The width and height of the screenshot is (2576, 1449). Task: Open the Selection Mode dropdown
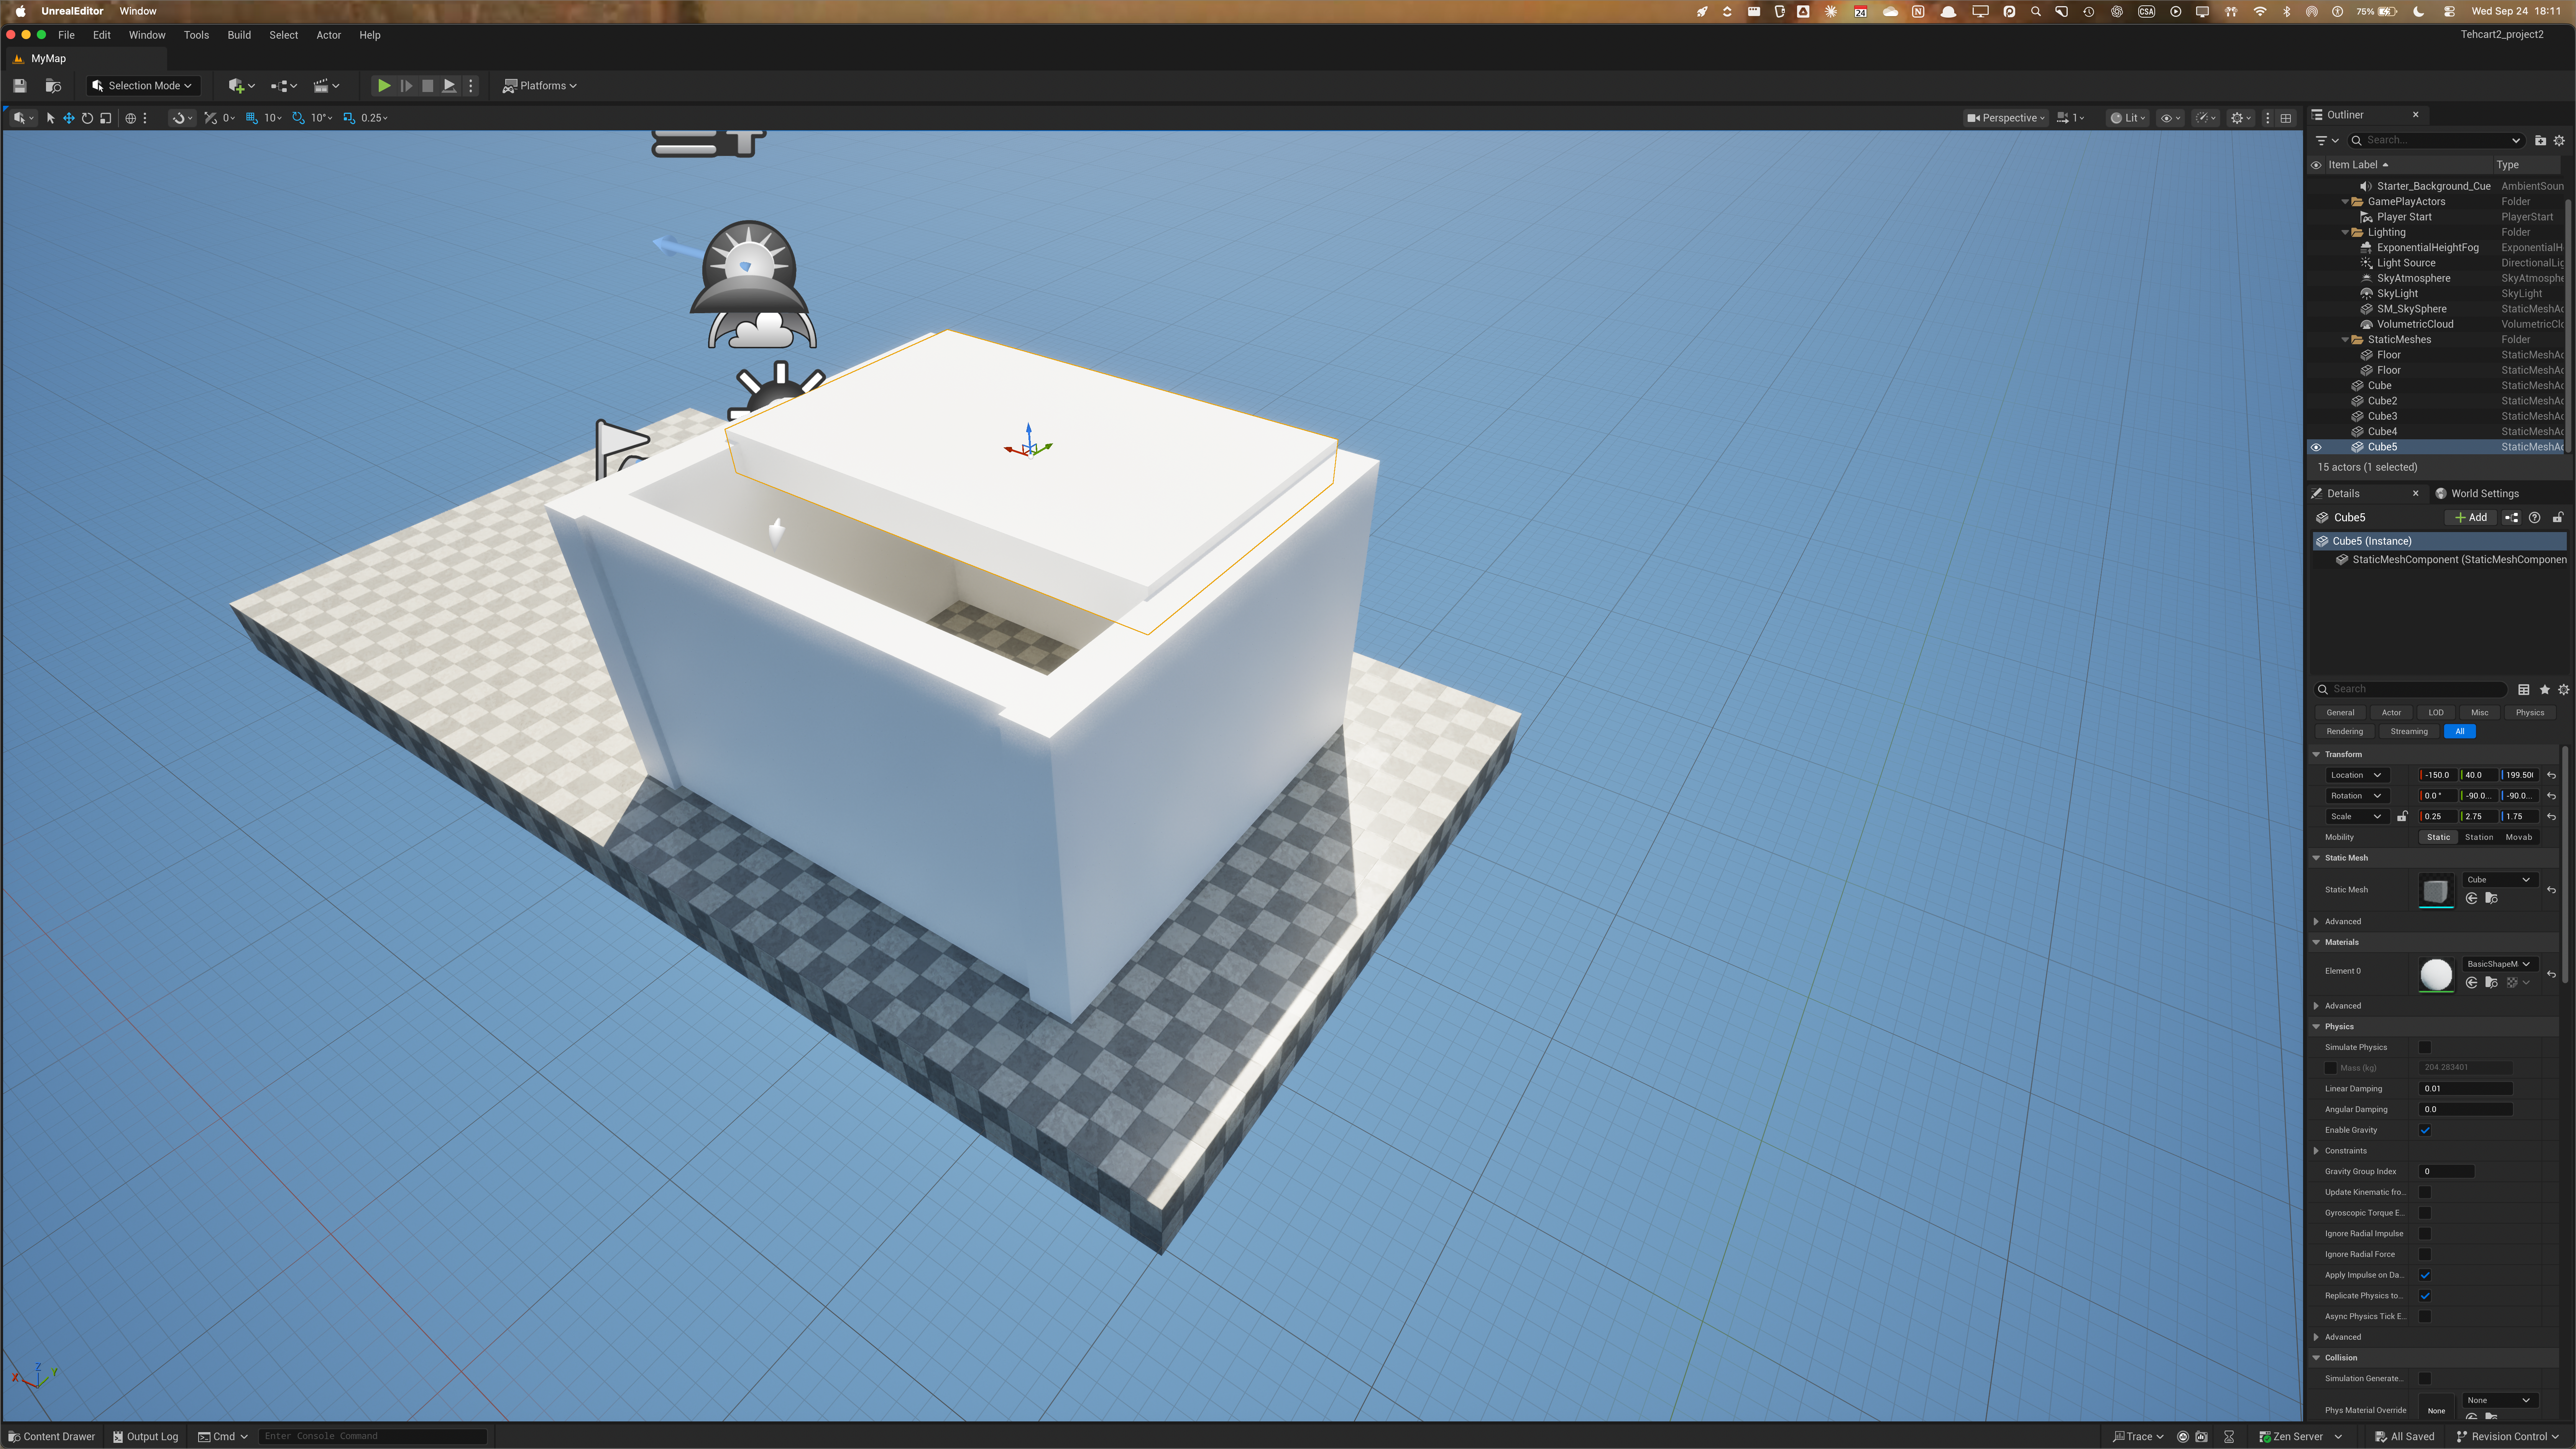pos(143,86)
